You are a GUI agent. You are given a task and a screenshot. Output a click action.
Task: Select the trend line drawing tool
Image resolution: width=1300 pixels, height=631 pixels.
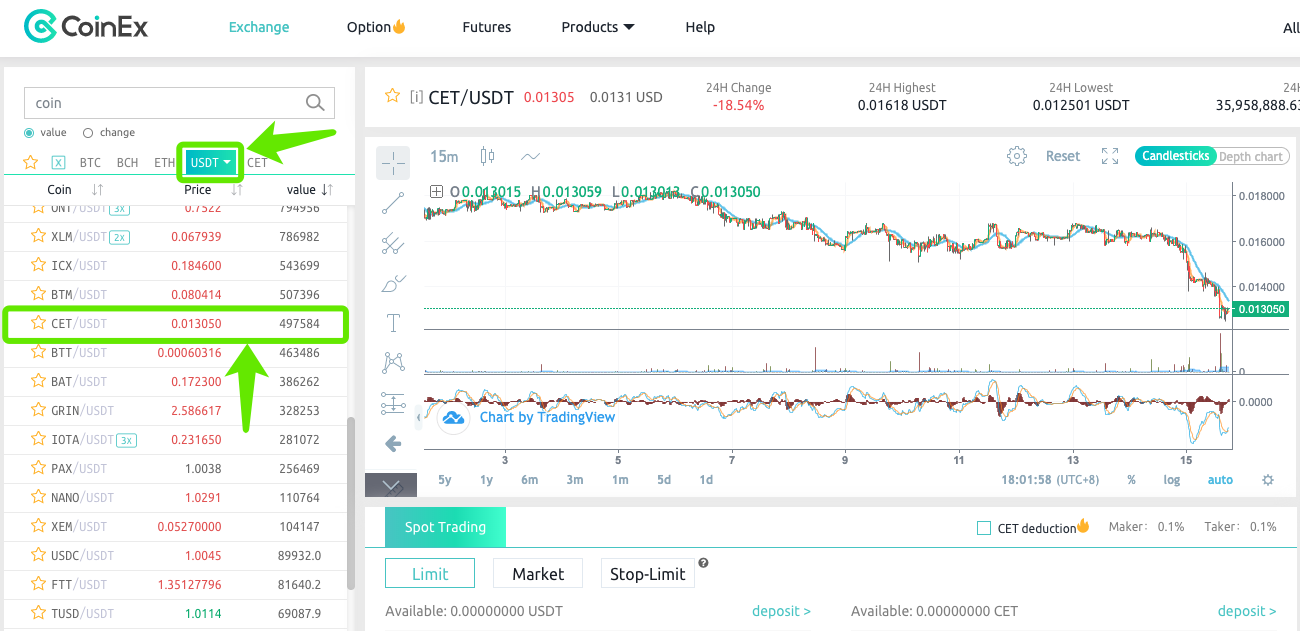tap(393, 202)
